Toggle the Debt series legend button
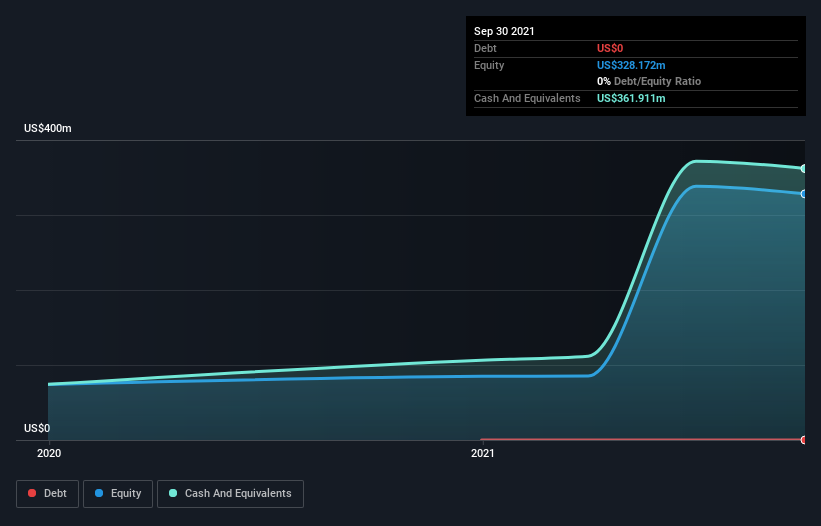This screenshot has height=526, width=821. click(47, 494)
